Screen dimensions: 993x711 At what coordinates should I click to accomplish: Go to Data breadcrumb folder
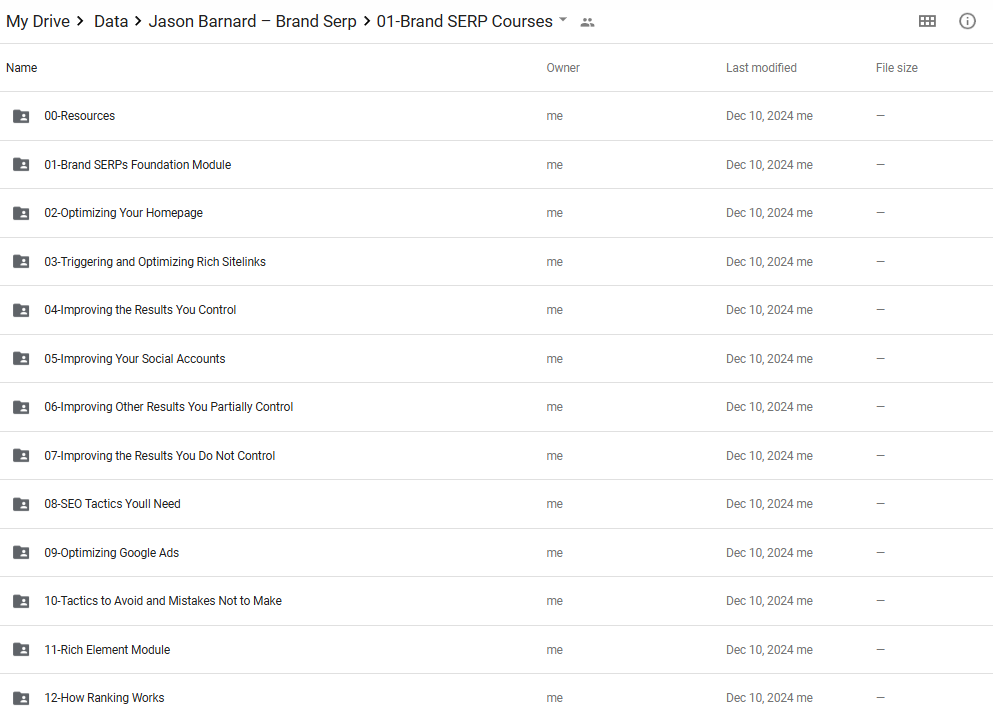point(111,21)
